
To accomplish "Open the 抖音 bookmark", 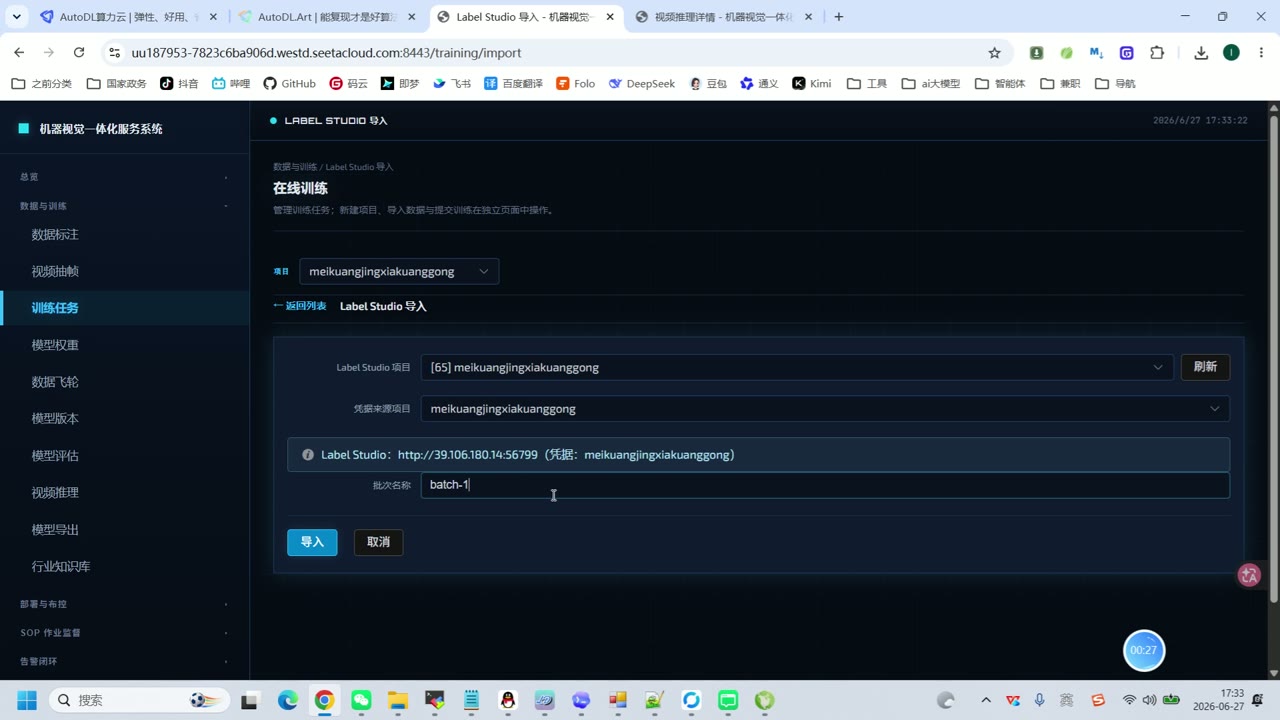I will click(179, 83).
